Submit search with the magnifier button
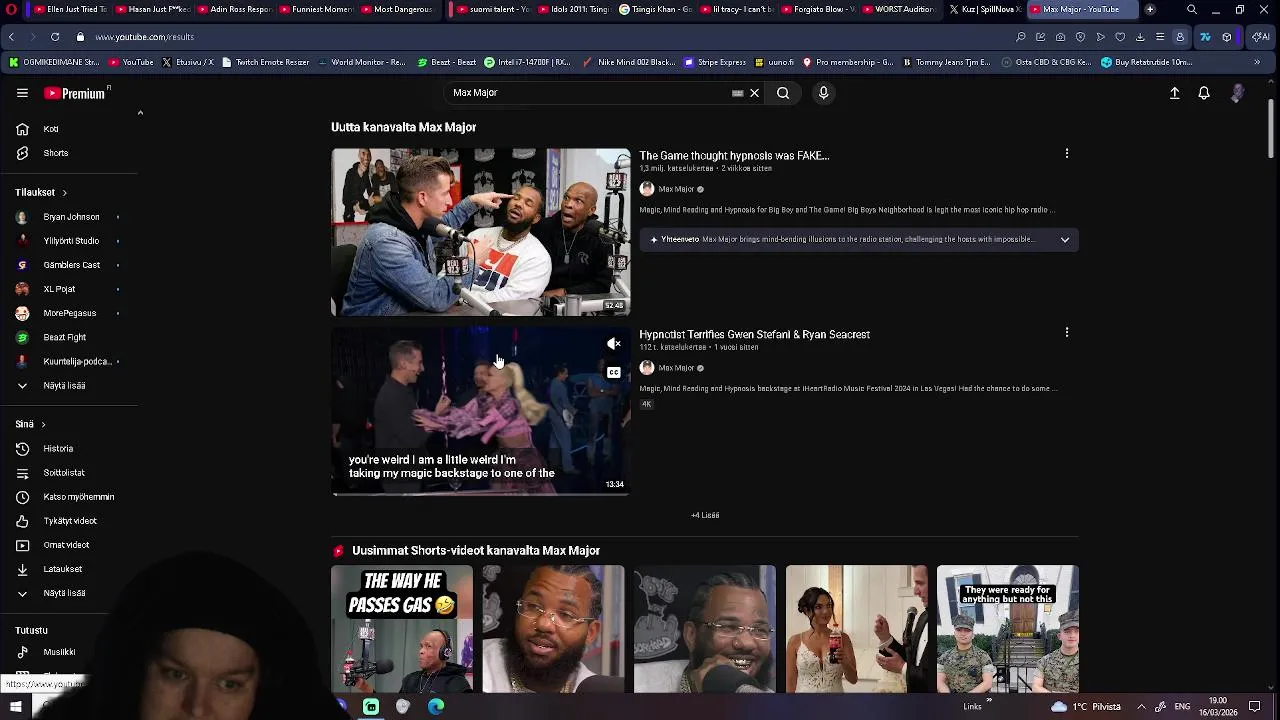Image resolution: width=1280 pixels, height=720 pixels. (x=783, y=93)
